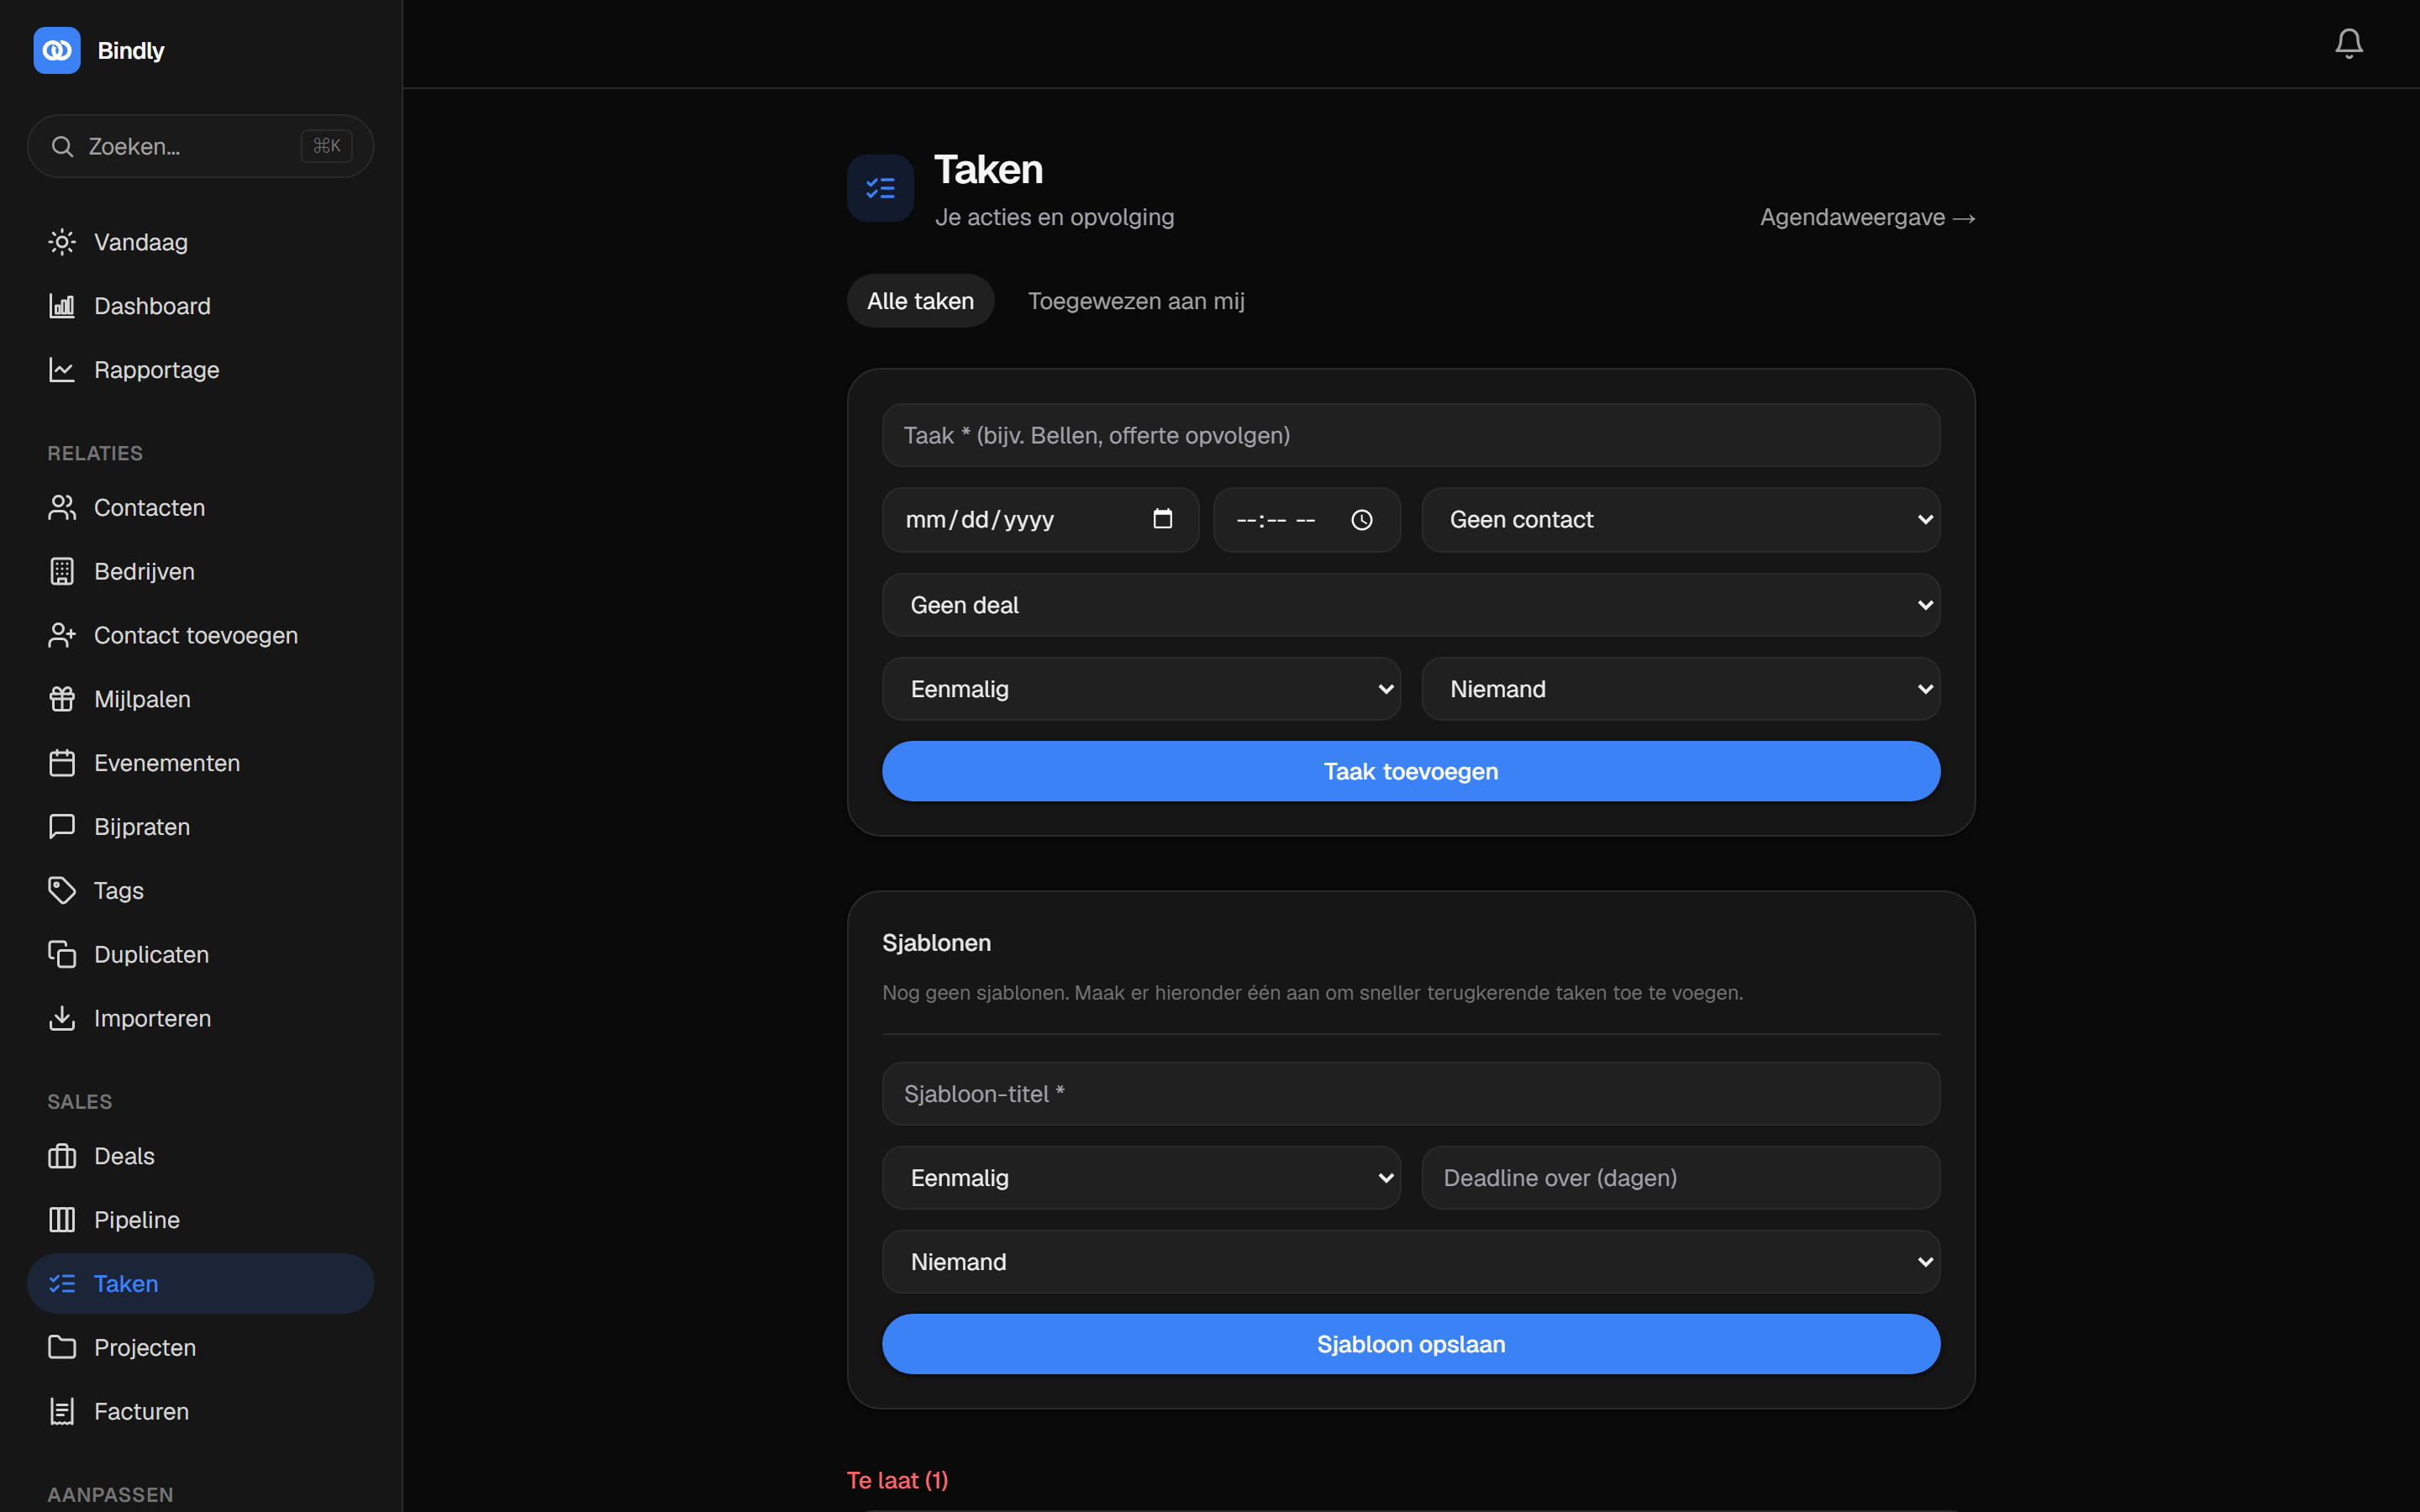The width and height of the screenshot is (2420, 1512).
Task: Expand the Geen contact dropdown
Action: (x=1681, y=520)
